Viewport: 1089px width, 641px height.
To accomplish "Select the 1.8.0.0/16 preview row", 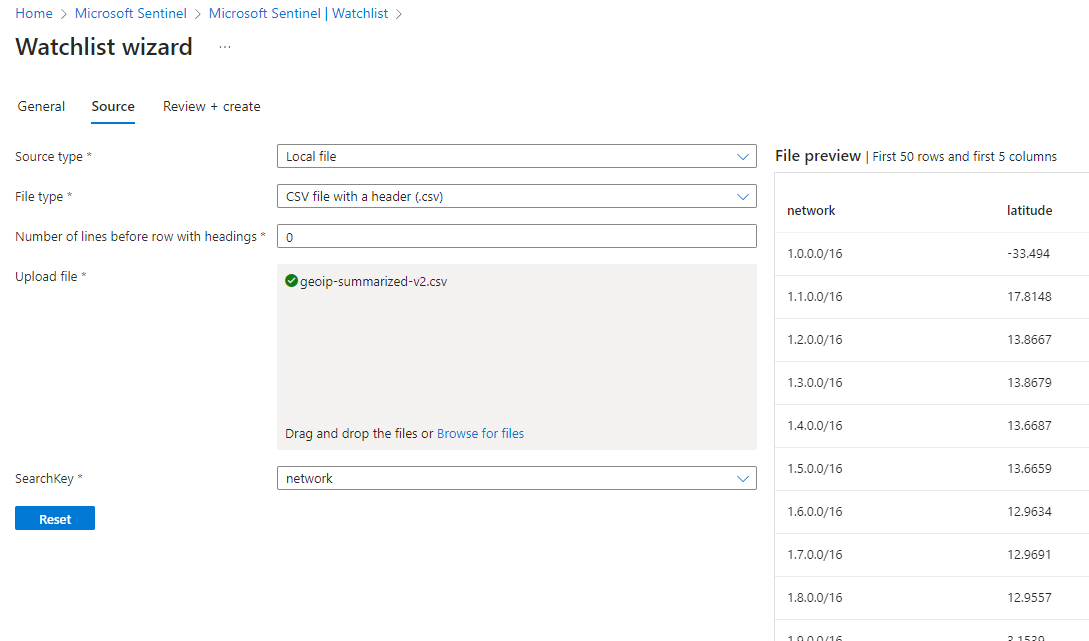I will coord(932,598).
